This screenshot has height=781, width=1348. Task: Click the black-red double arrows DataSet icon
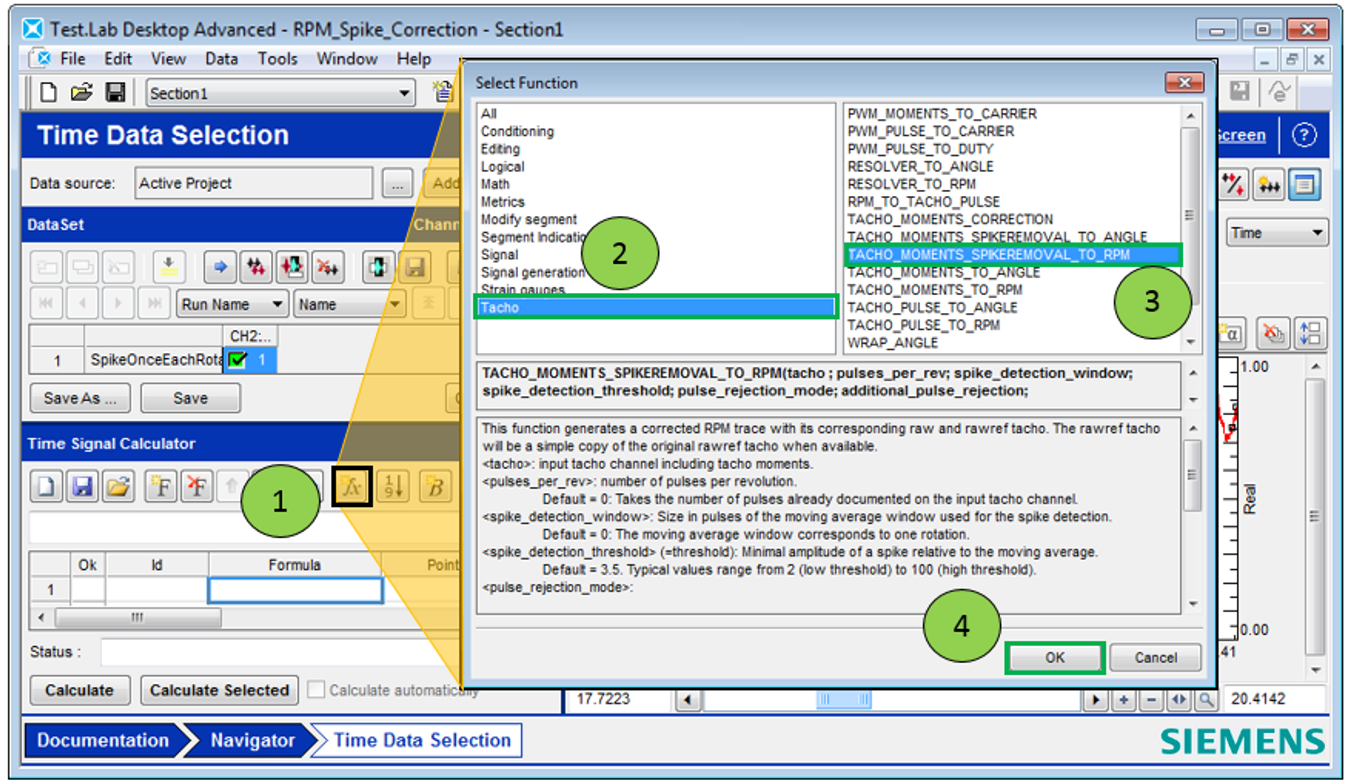[256, 266]
